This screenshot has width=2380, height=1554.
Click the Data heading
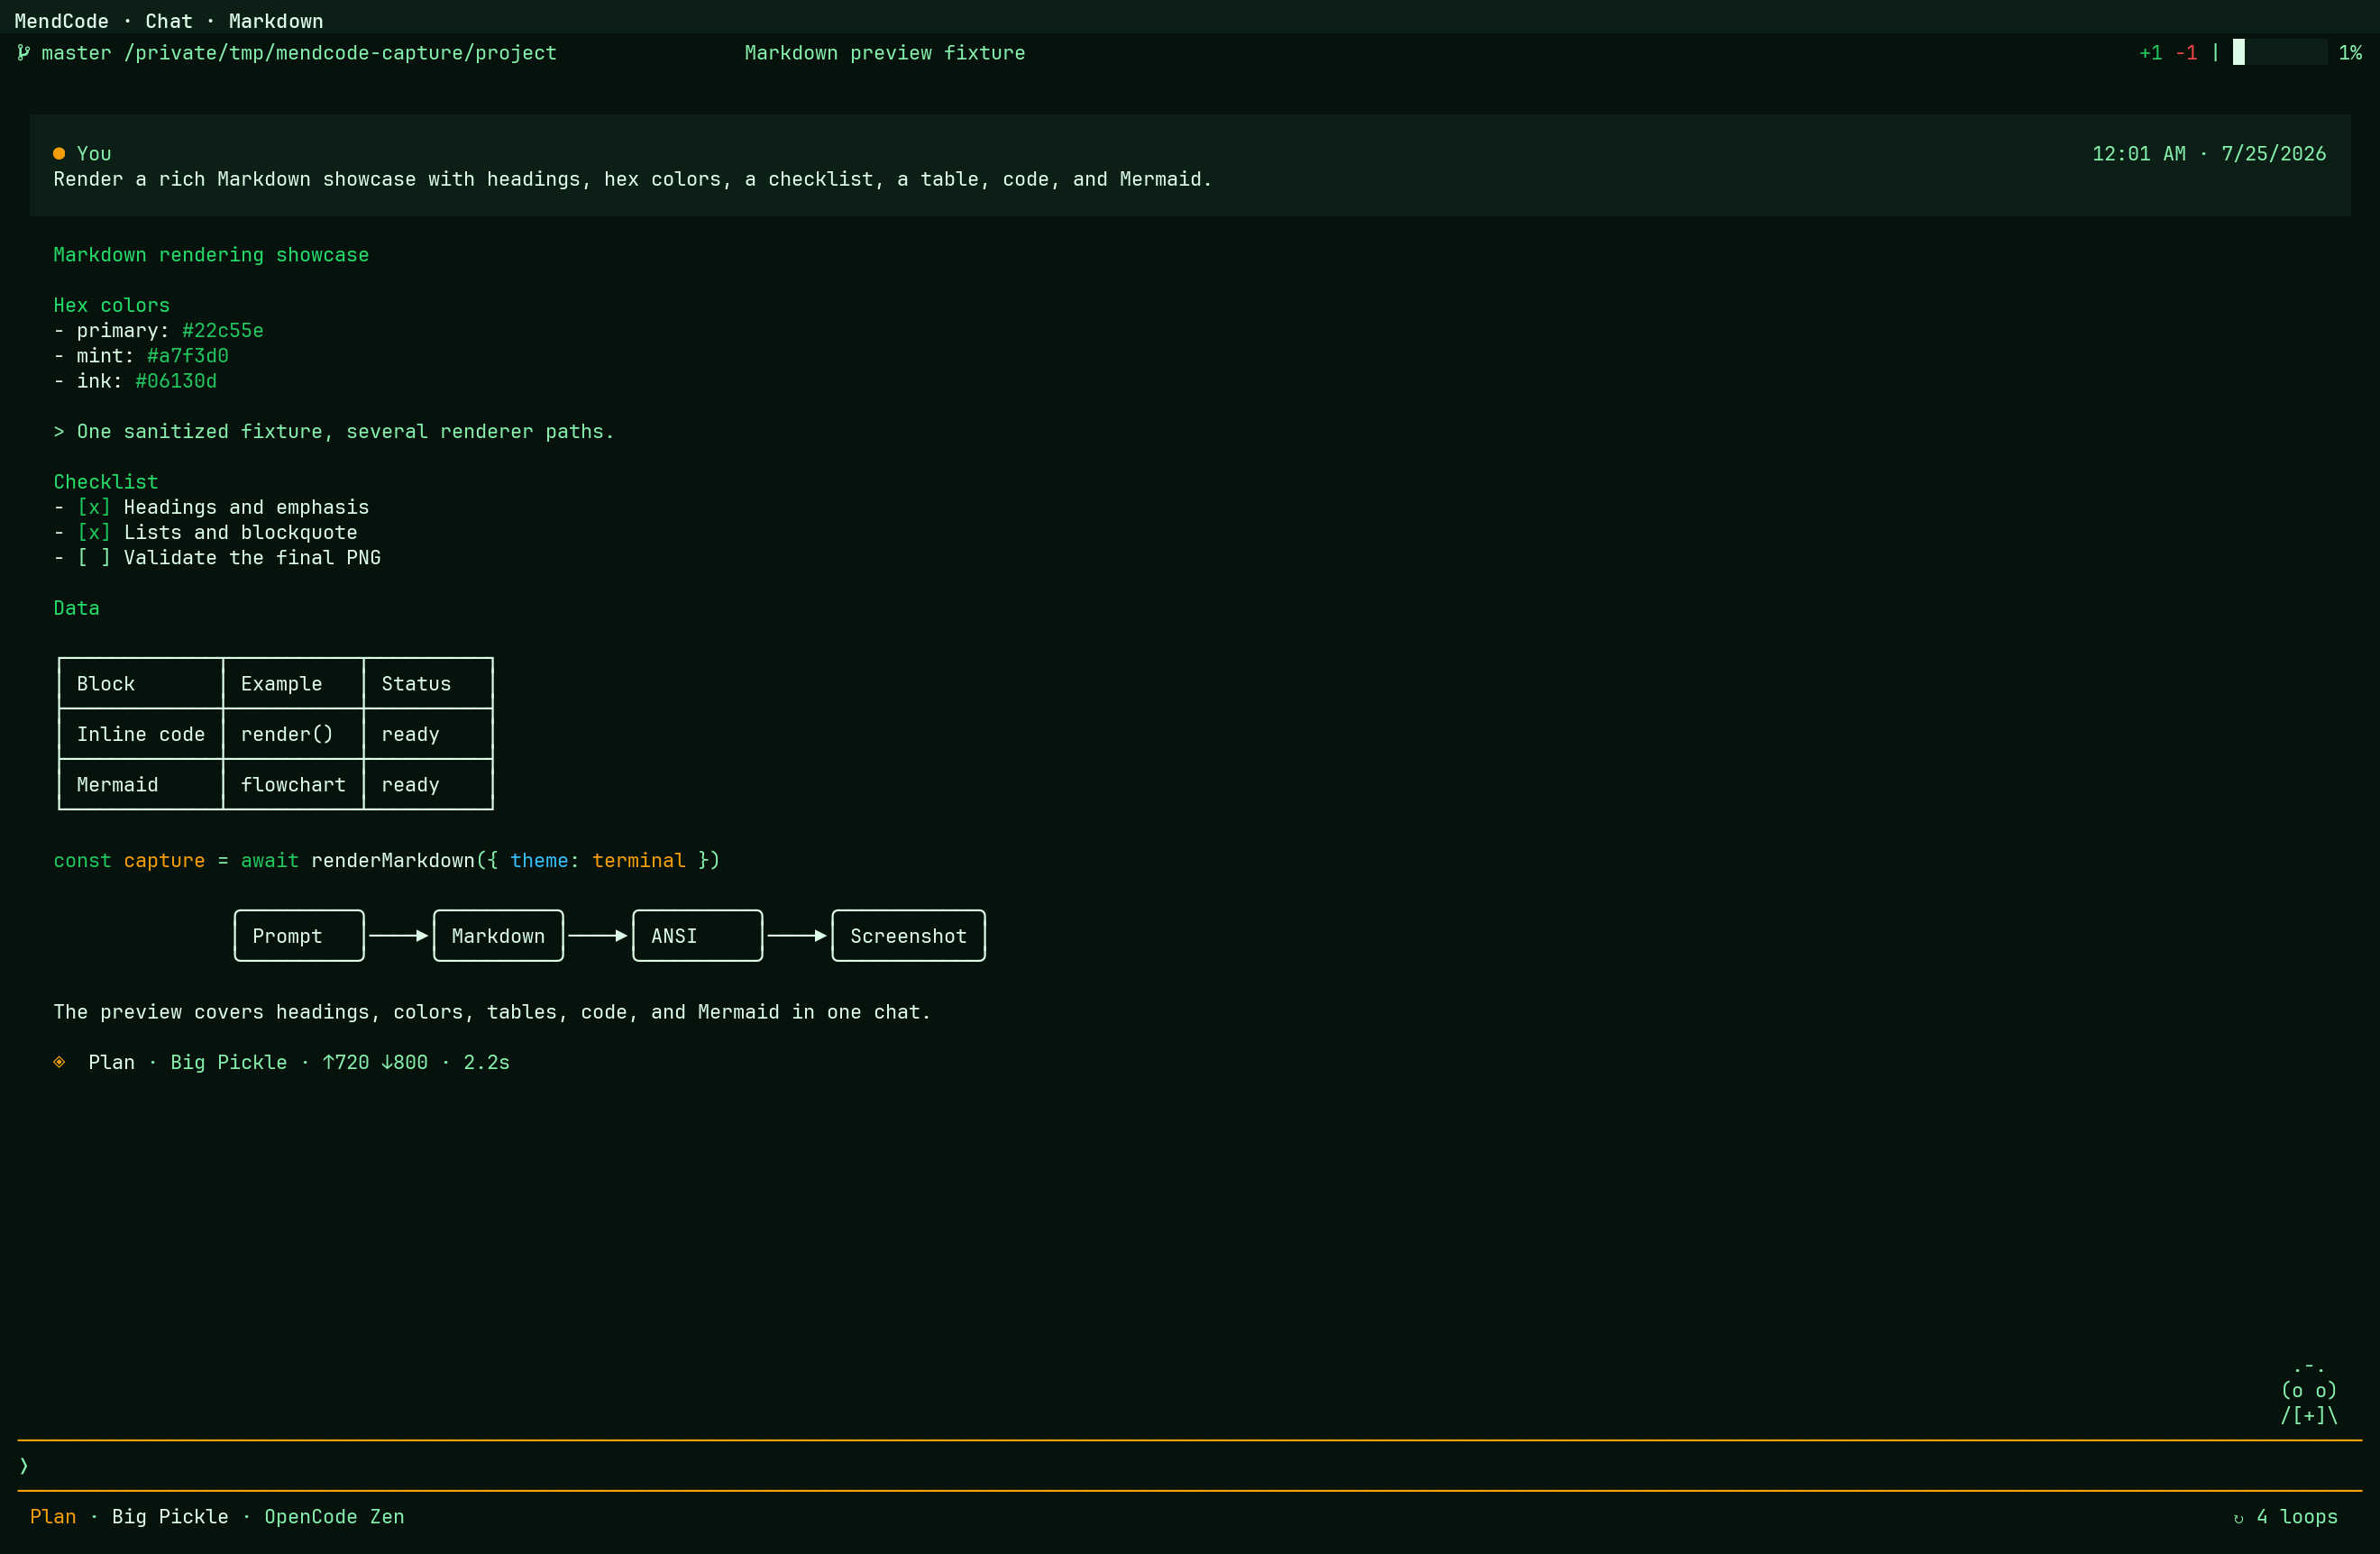pyautogui.click(x=76, y=608)
